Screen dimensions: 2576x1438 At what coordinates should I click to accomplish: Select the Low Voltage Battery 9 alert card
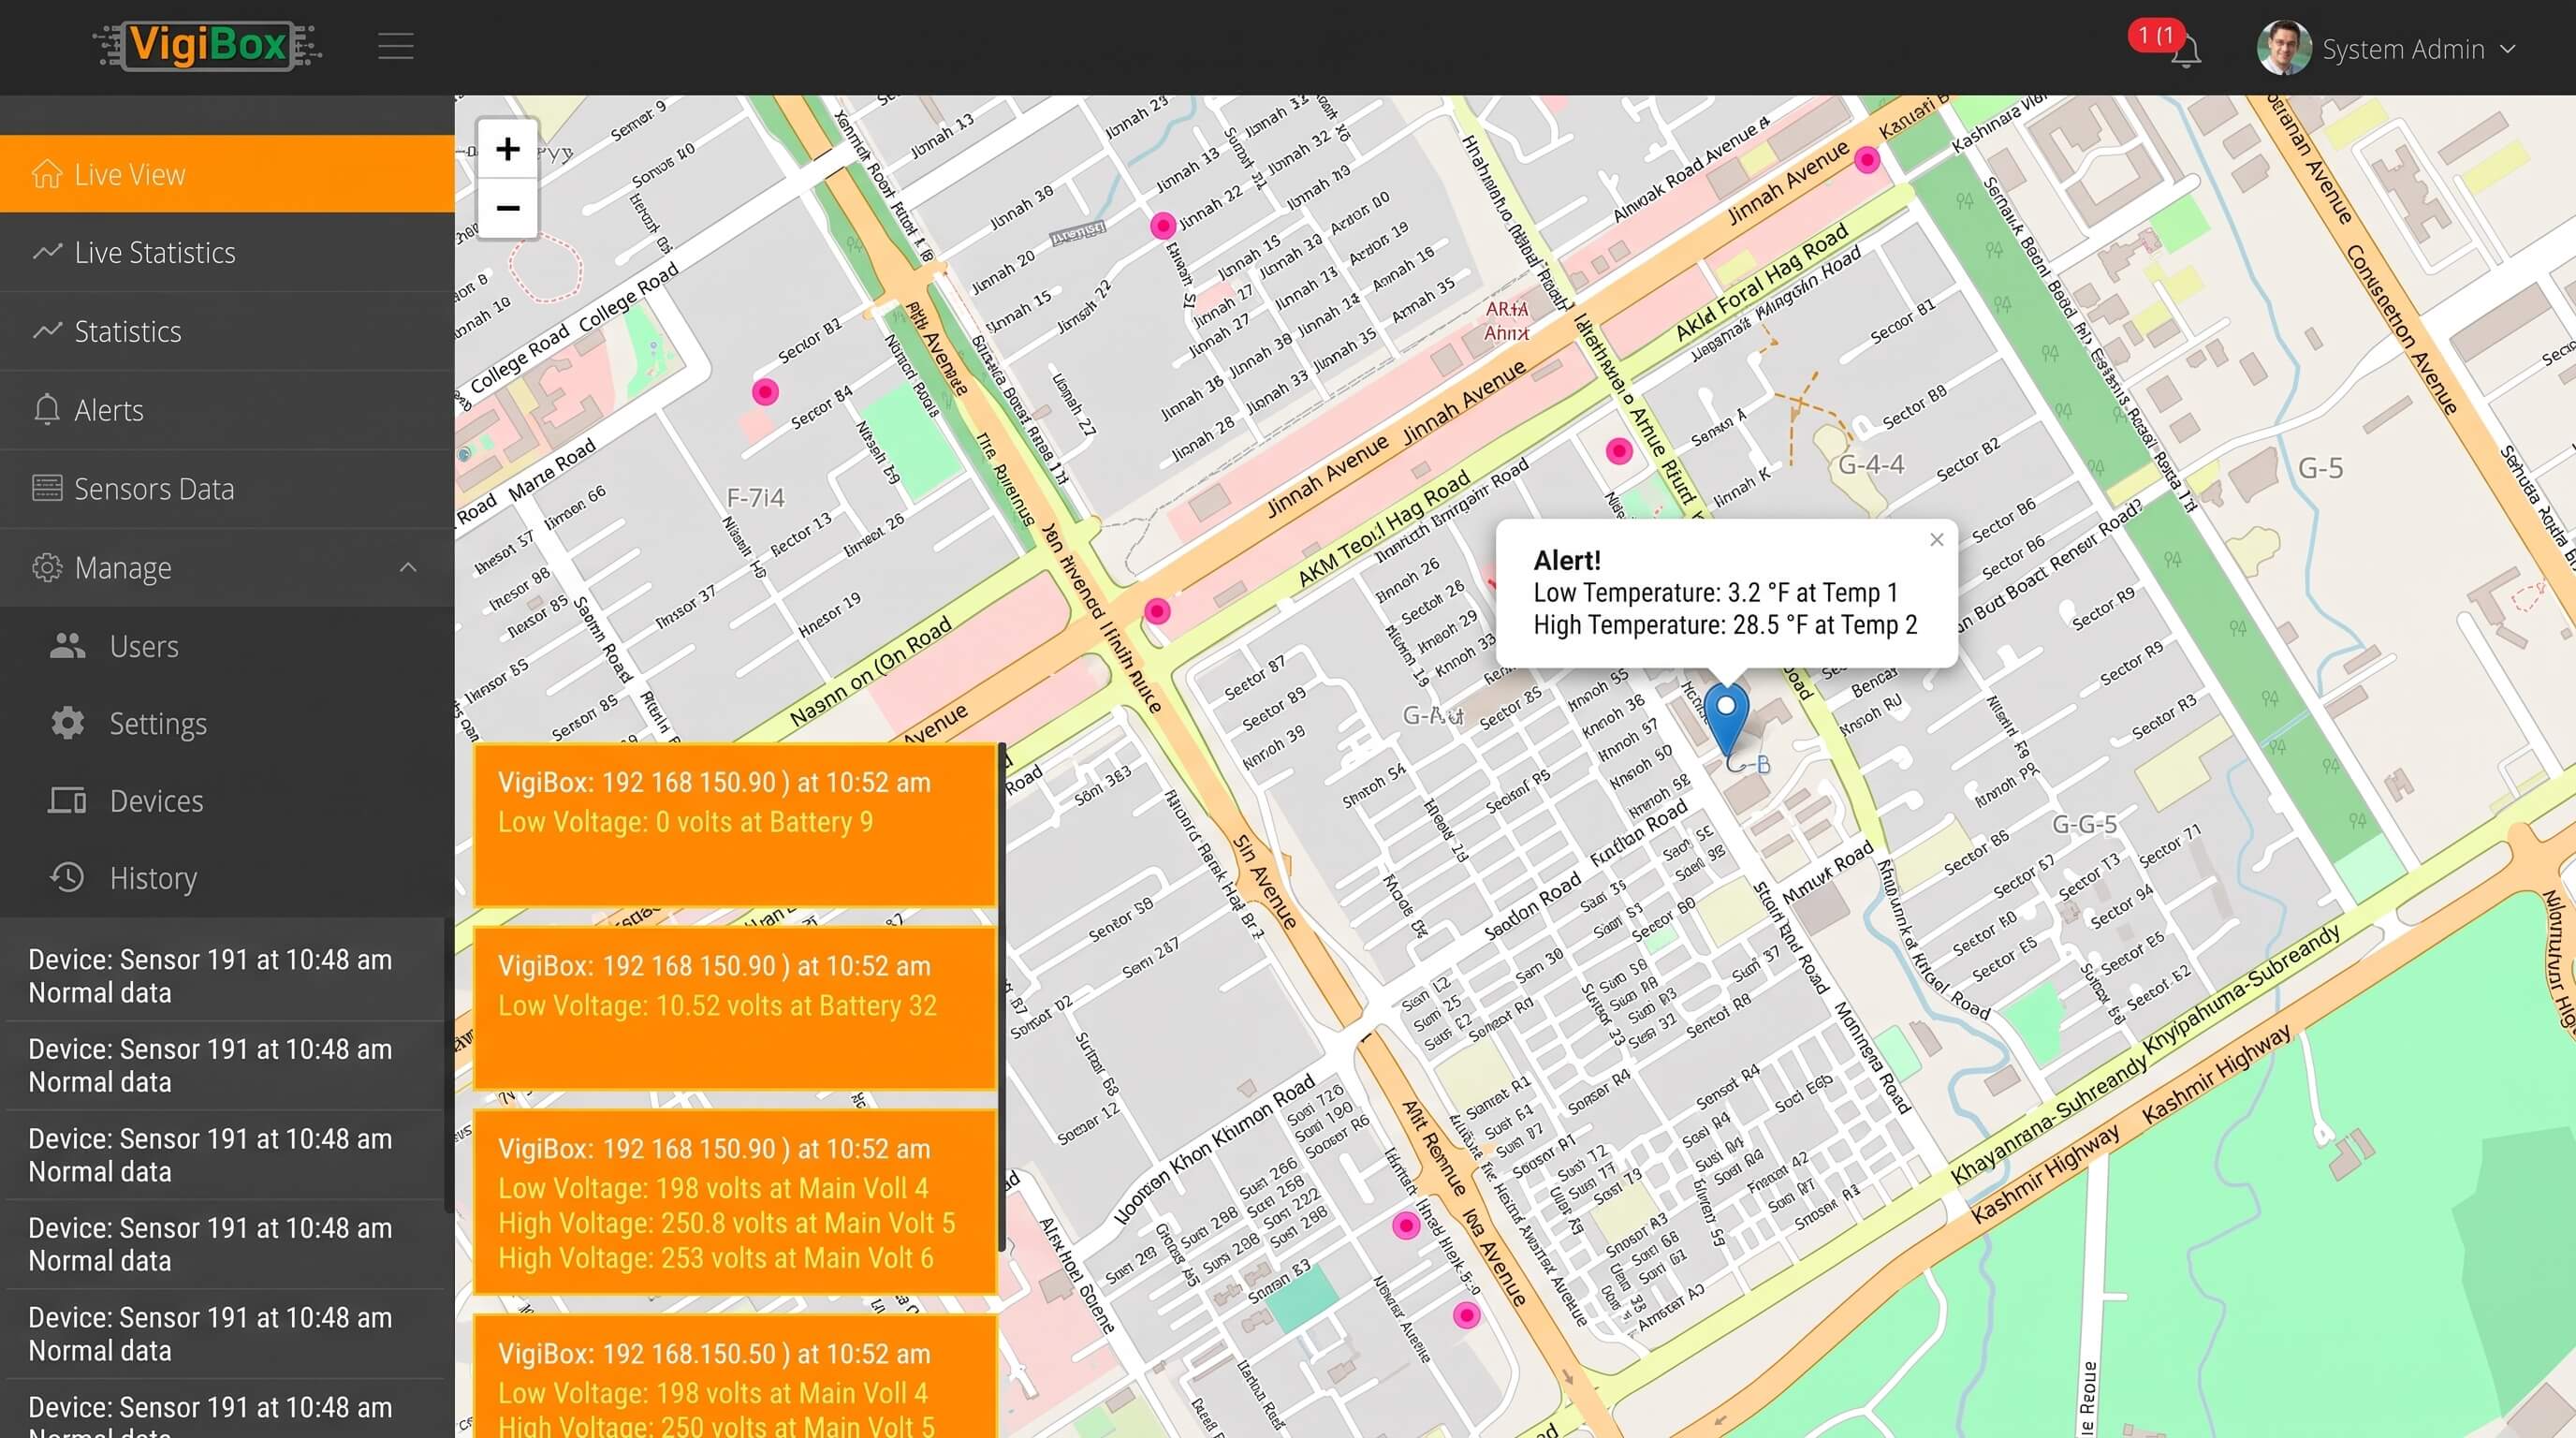735,825
